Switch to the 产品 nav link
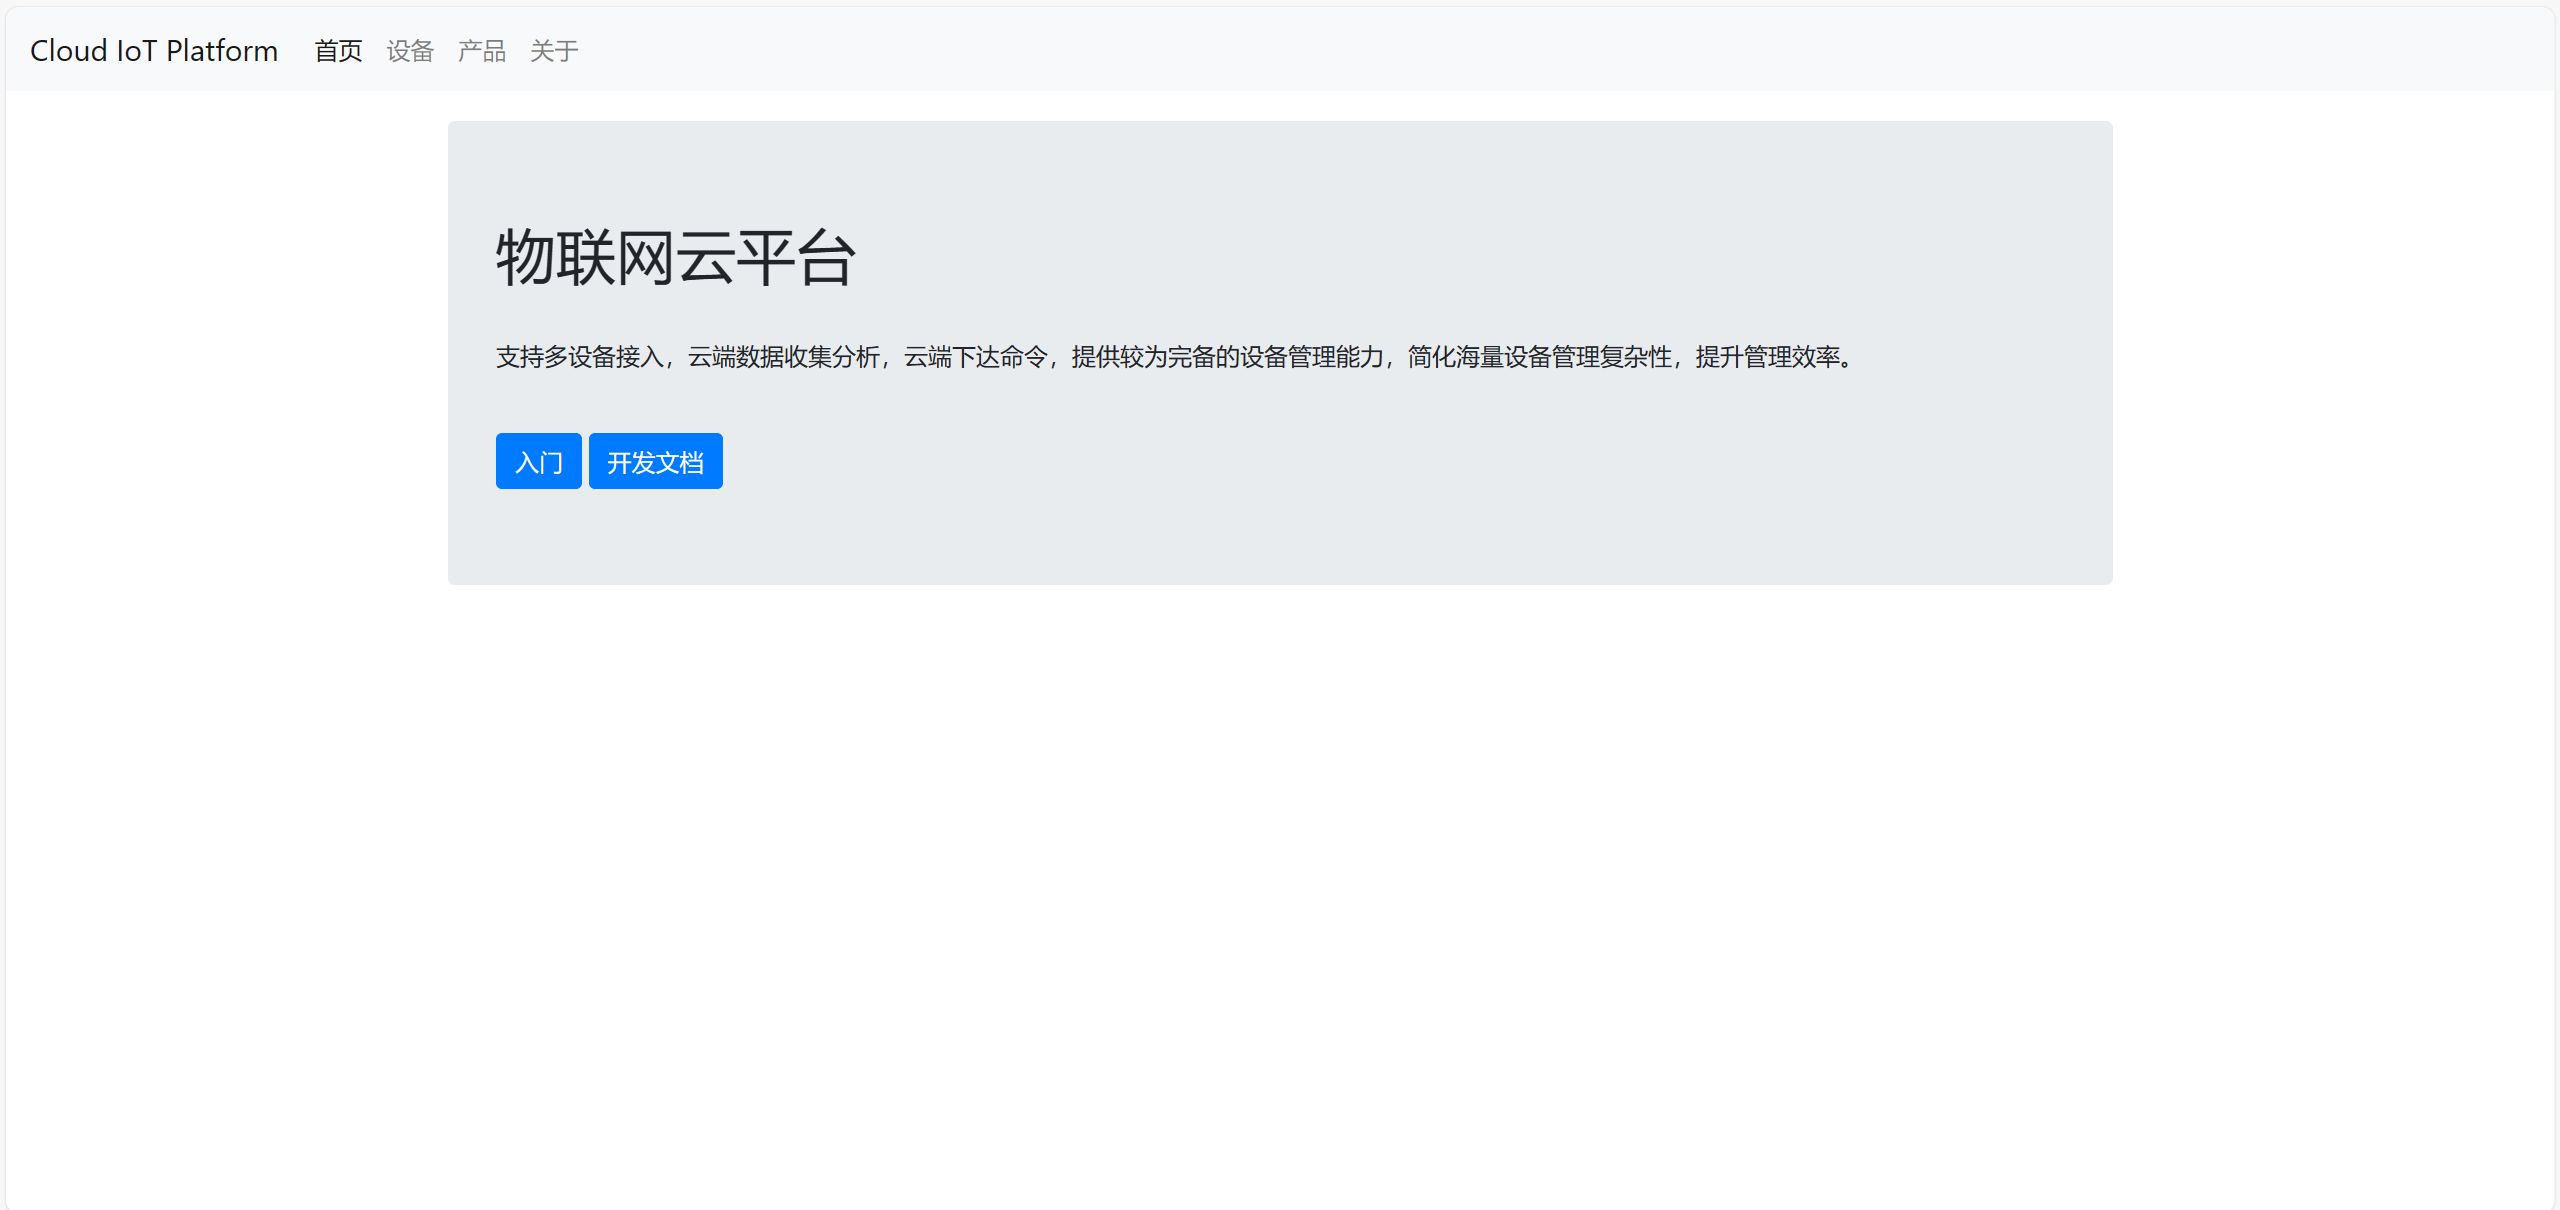Screen dimensions: 2560x1210 pyautogui.click(x=482, y=51)
